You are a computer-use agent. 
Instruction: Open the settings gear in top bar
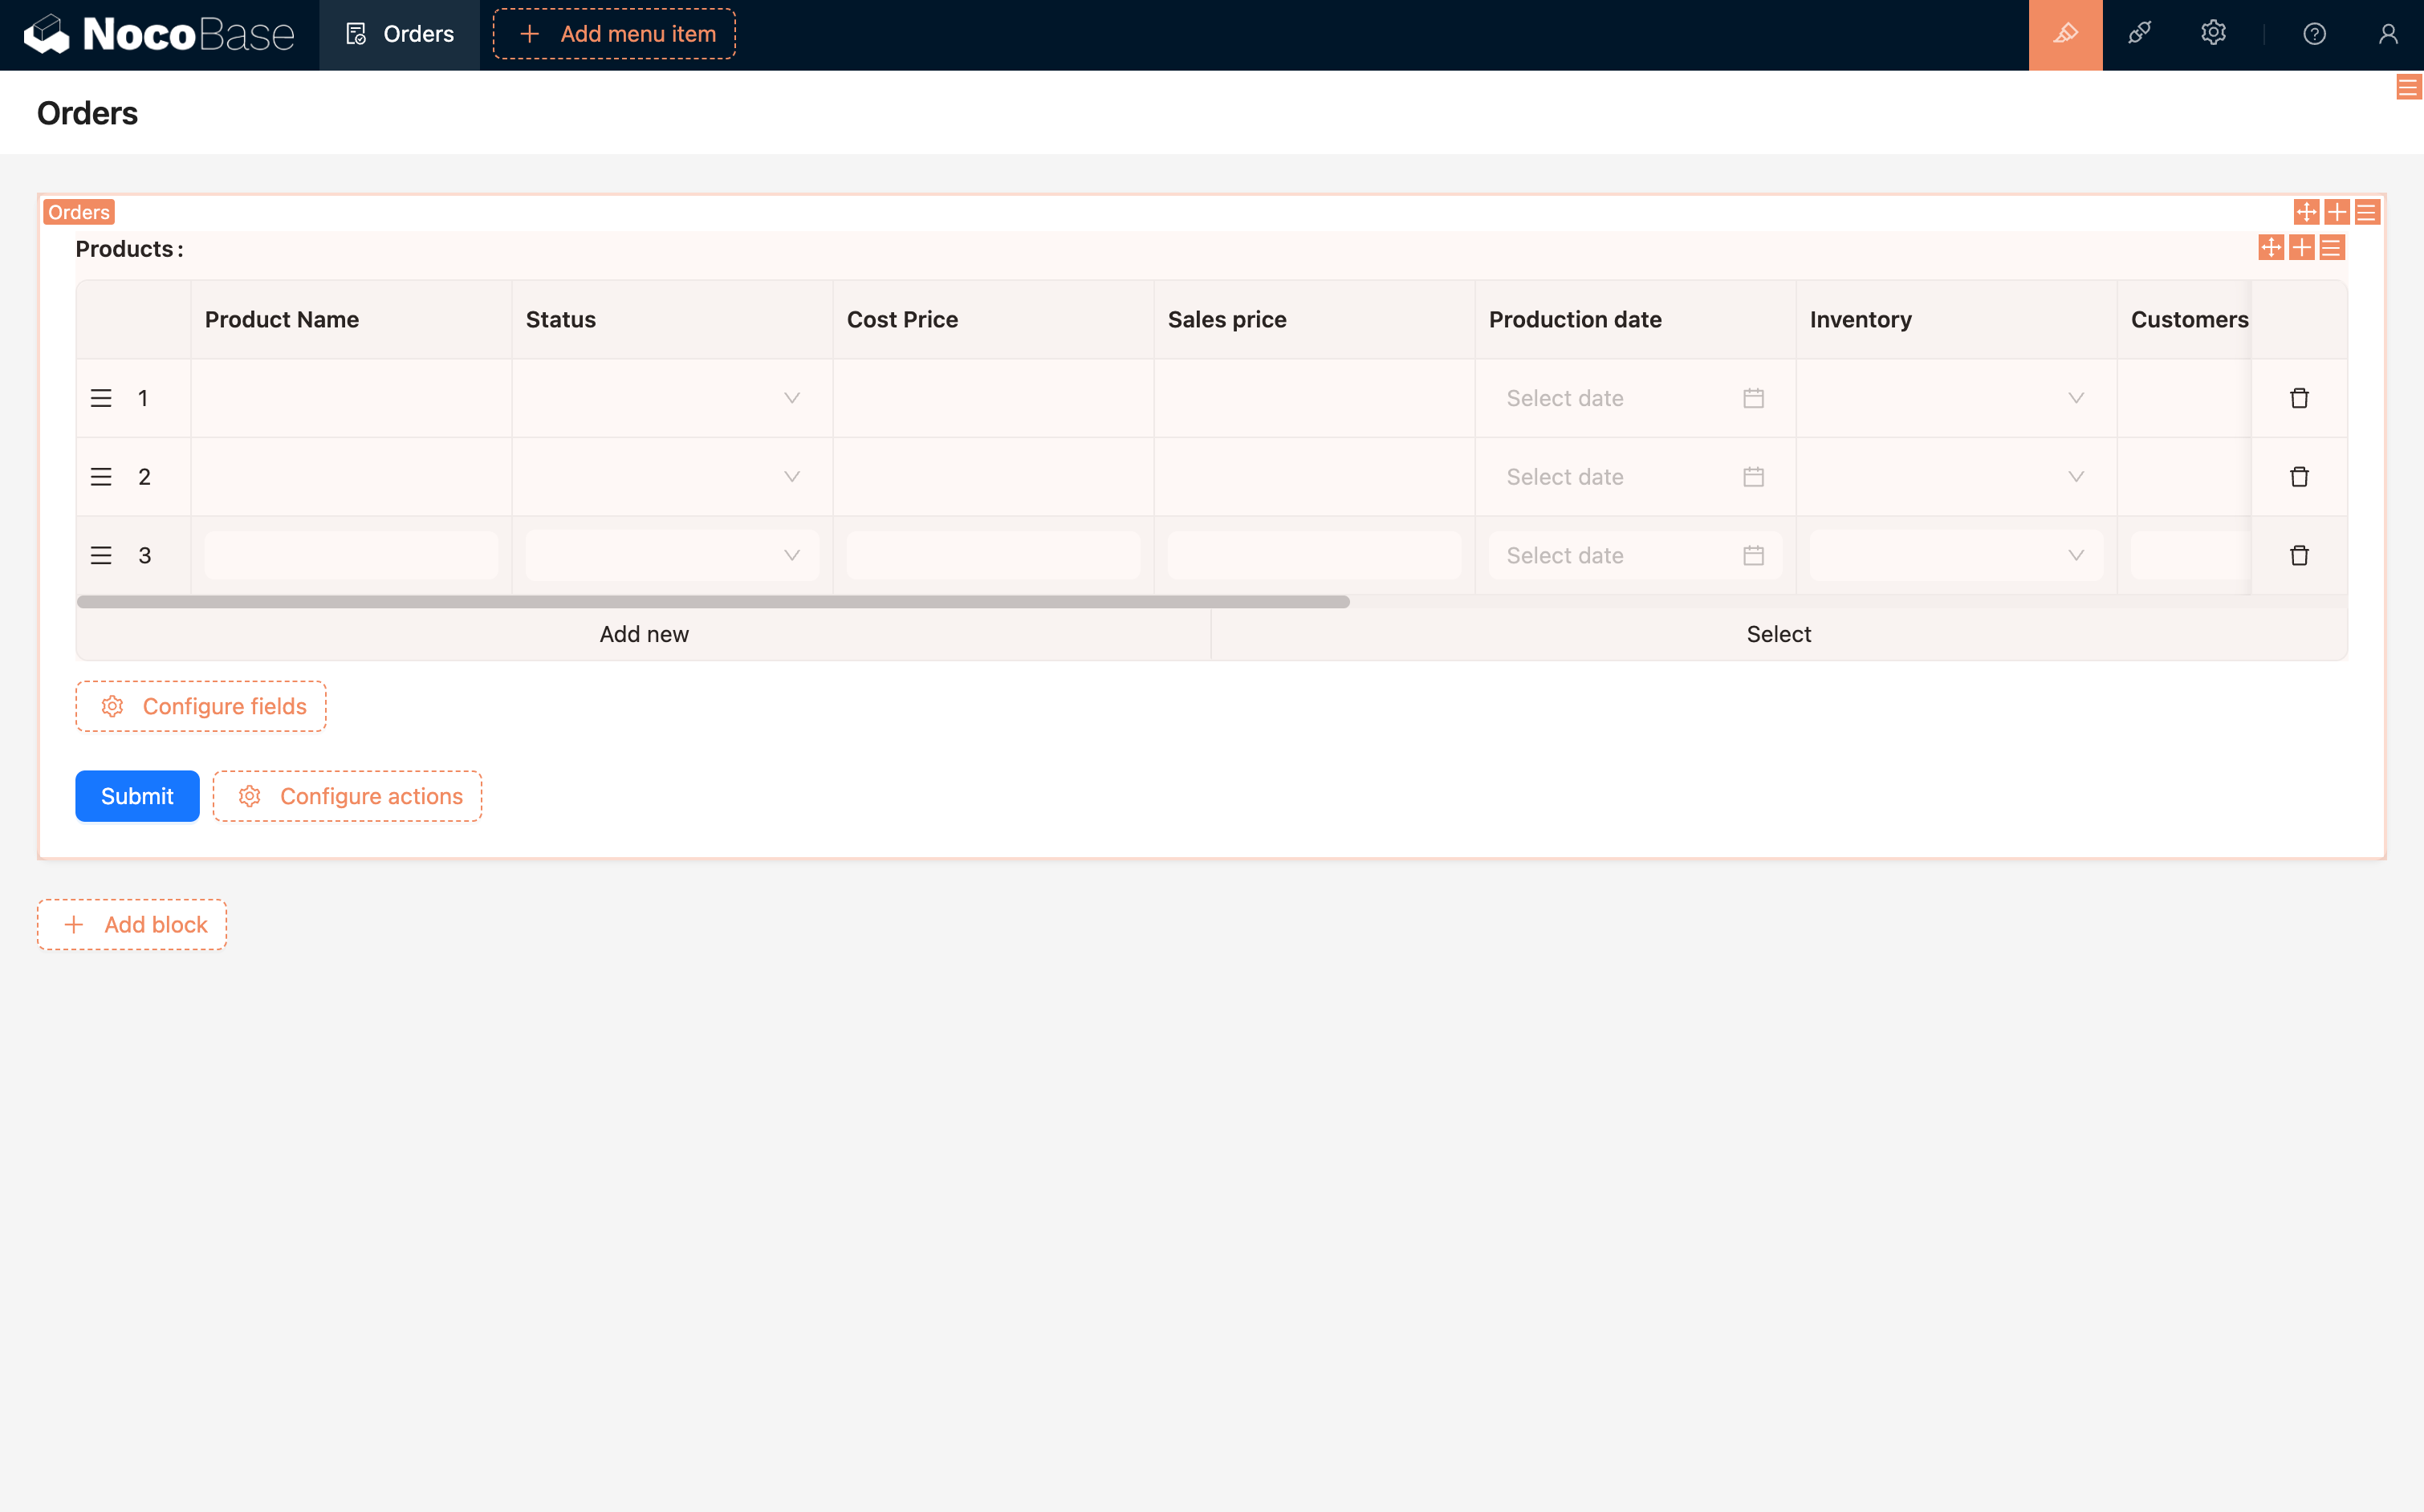tap(2213, 34)
